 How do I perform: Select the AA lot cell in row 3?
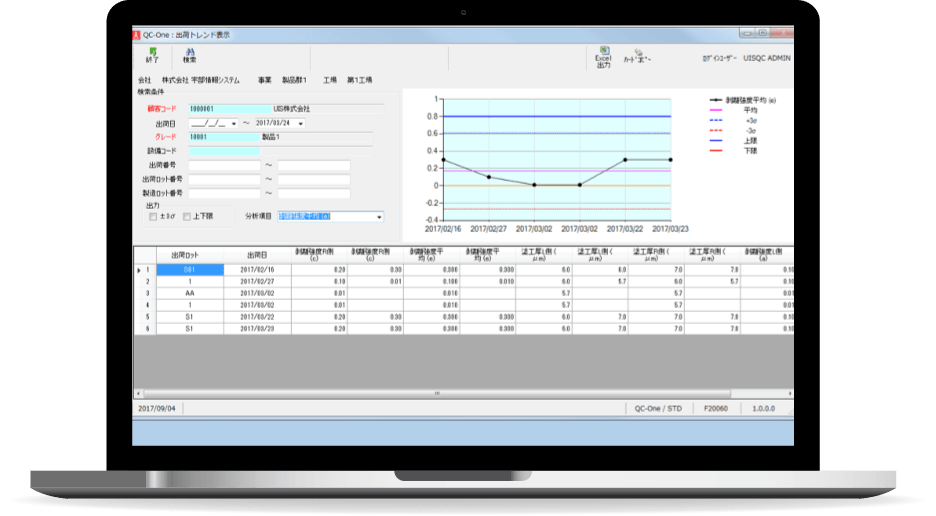point(188,293)
